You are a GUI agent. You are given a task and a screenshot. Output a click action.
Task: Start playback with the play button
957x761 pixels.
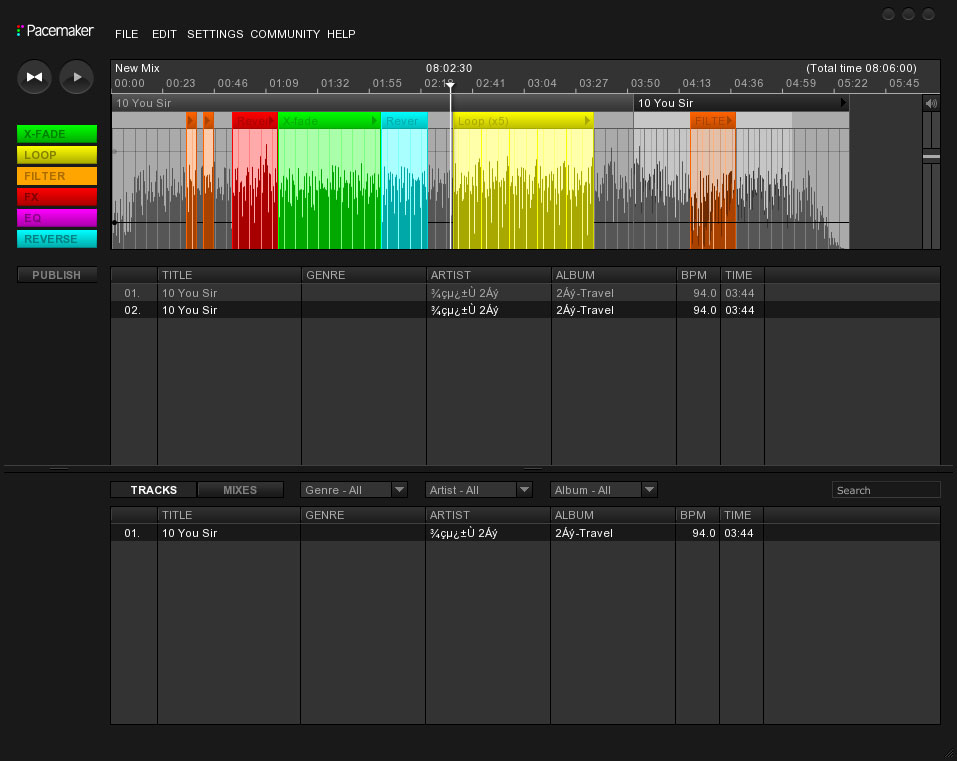click(76, 77)
